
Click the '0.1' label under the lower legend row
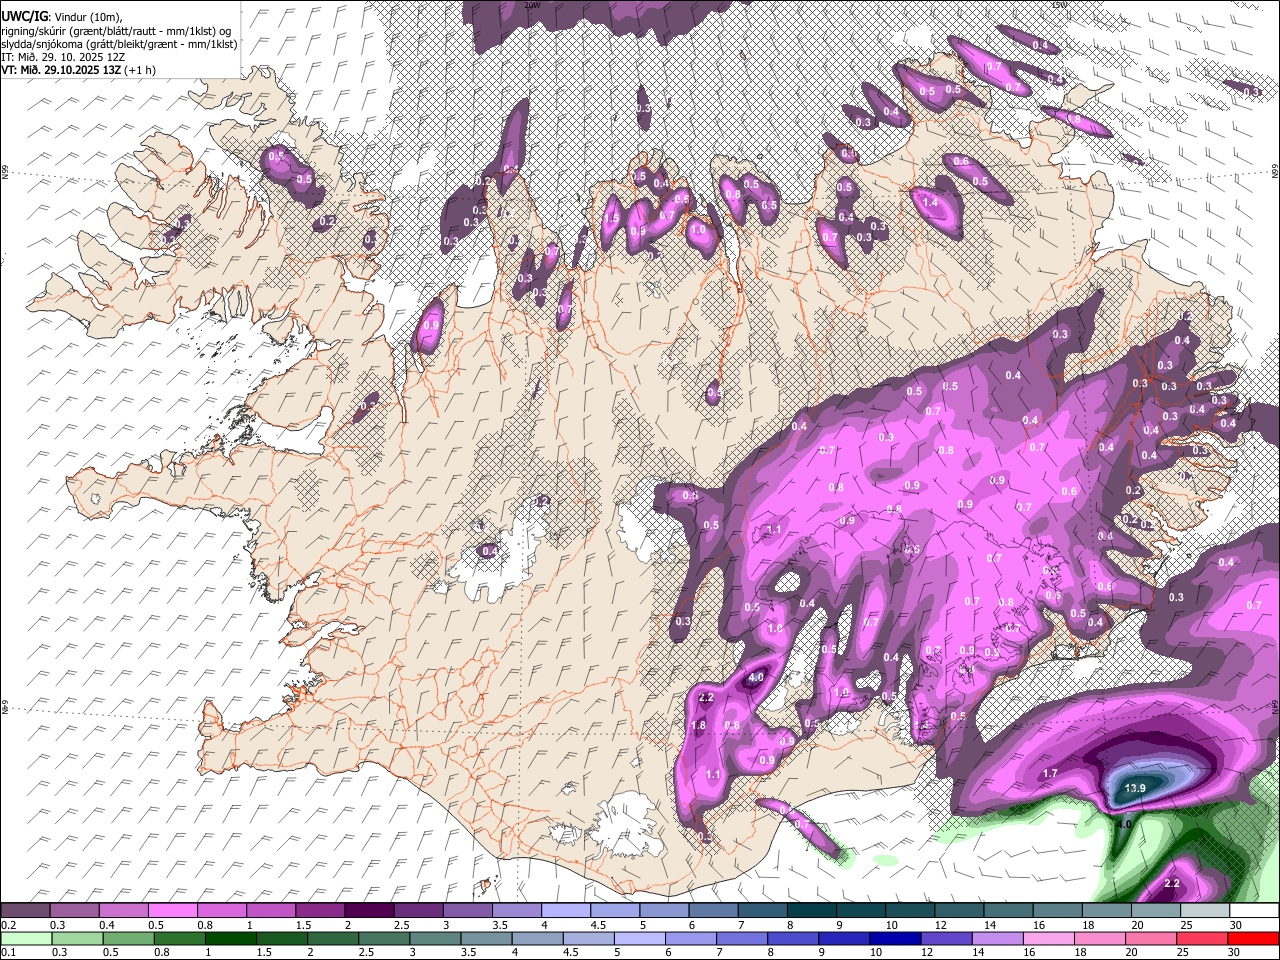[x=8, y=953]
